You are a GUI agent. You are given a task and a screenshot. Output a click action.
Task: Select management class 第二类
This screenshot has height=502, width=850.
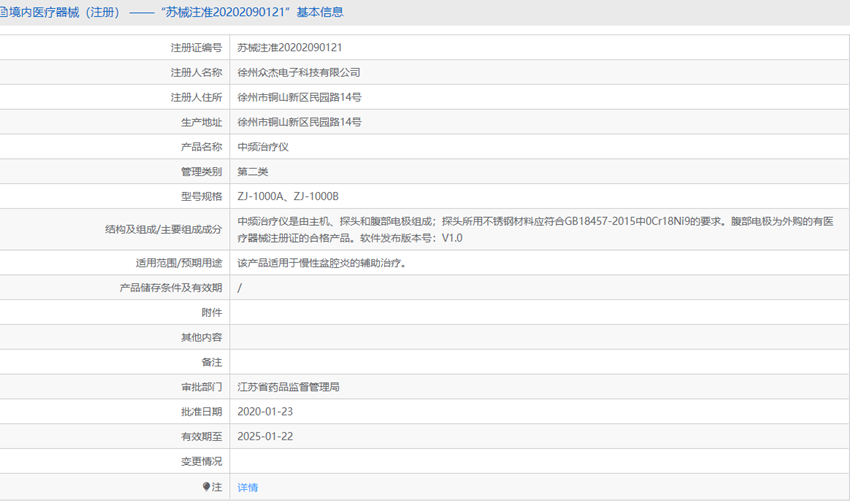253,172
